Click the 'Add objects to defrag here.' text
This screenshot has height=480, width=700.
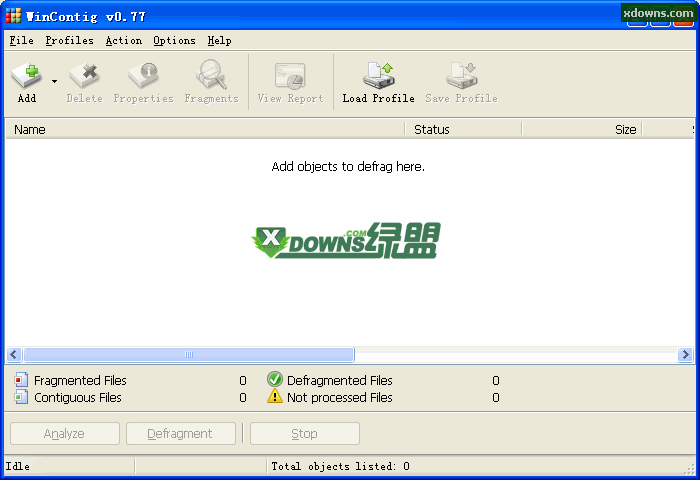point(348,167)
